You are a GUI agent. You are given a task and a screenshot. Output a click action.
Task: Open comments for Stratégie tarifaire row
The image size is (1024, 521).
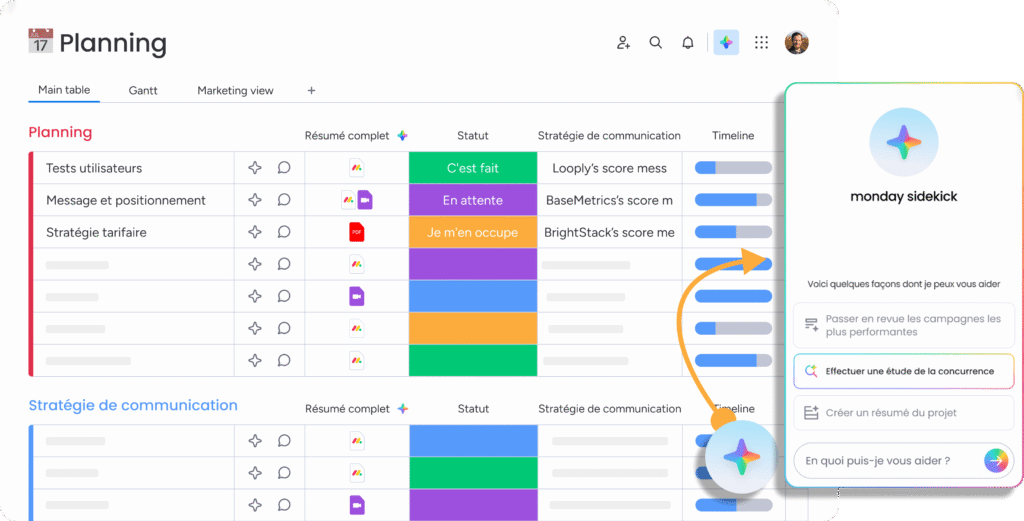click(x=283, y=232)
